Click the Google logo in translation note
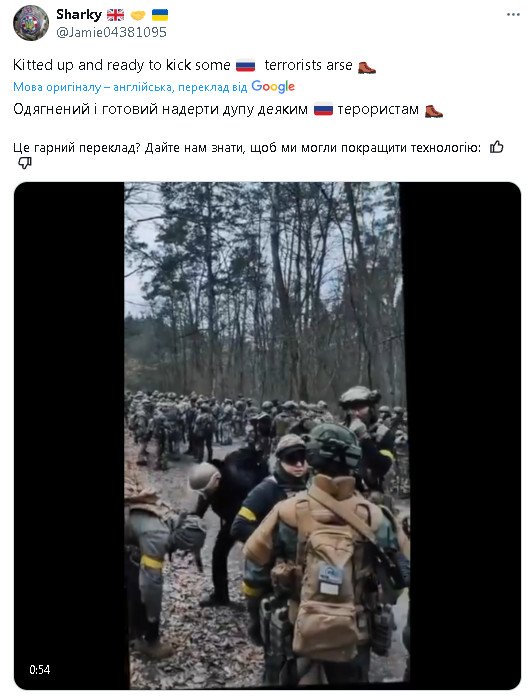 tap(273, 86)
